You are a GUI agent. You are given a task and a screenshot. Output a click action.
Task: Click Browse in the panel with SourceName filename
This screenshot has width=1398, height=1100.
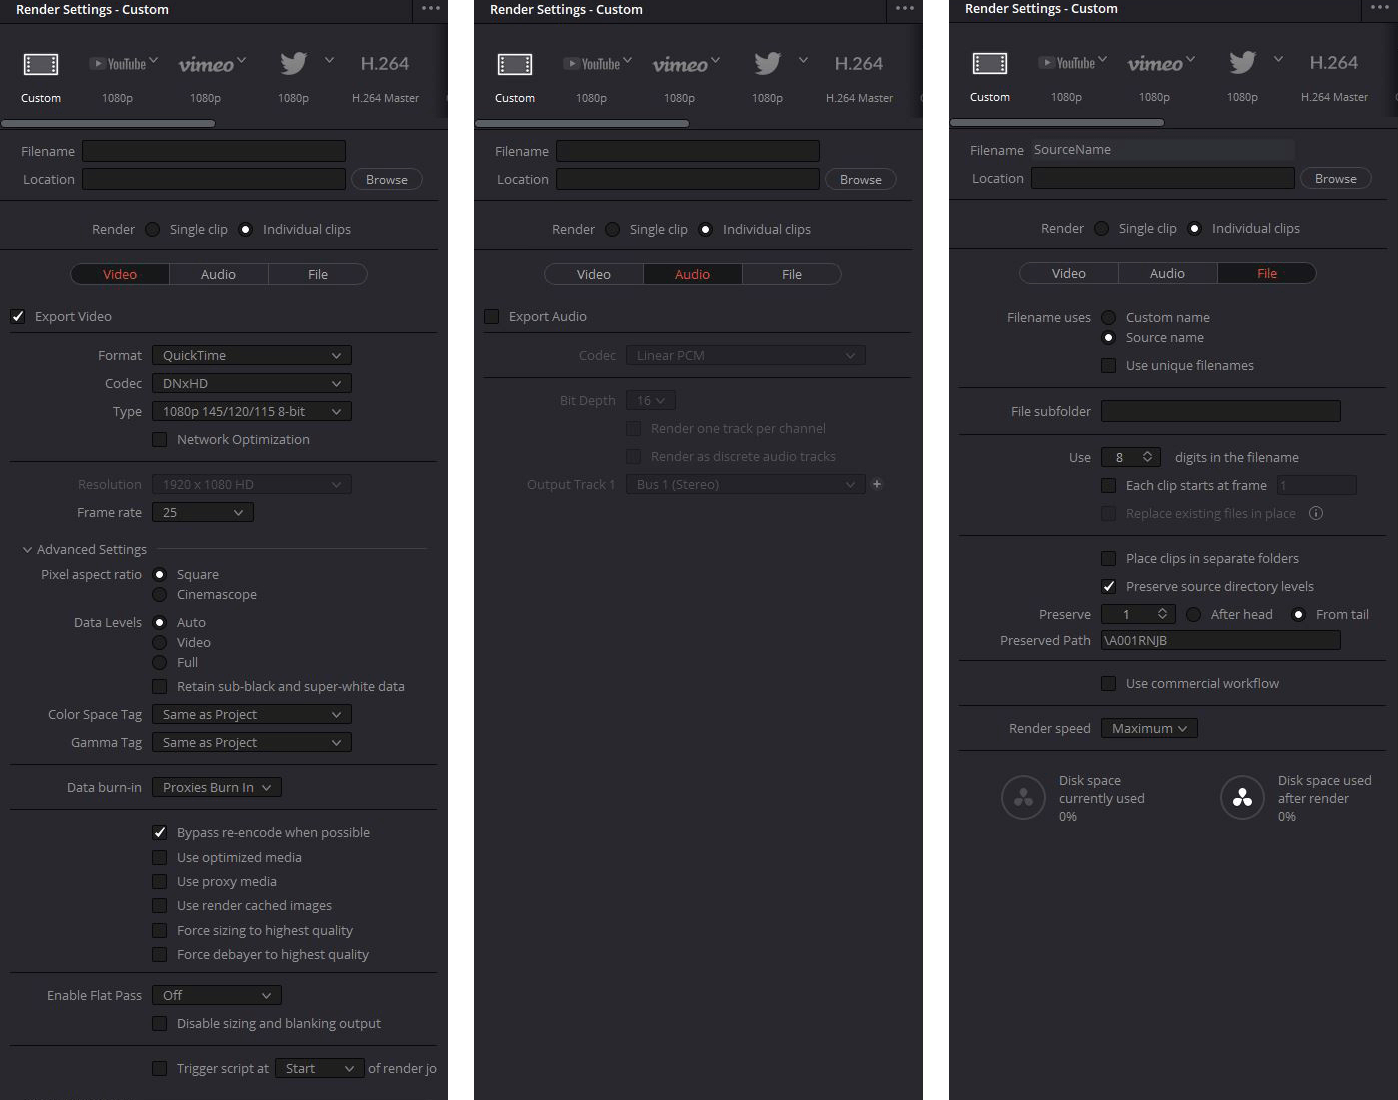click(1335, 178)
